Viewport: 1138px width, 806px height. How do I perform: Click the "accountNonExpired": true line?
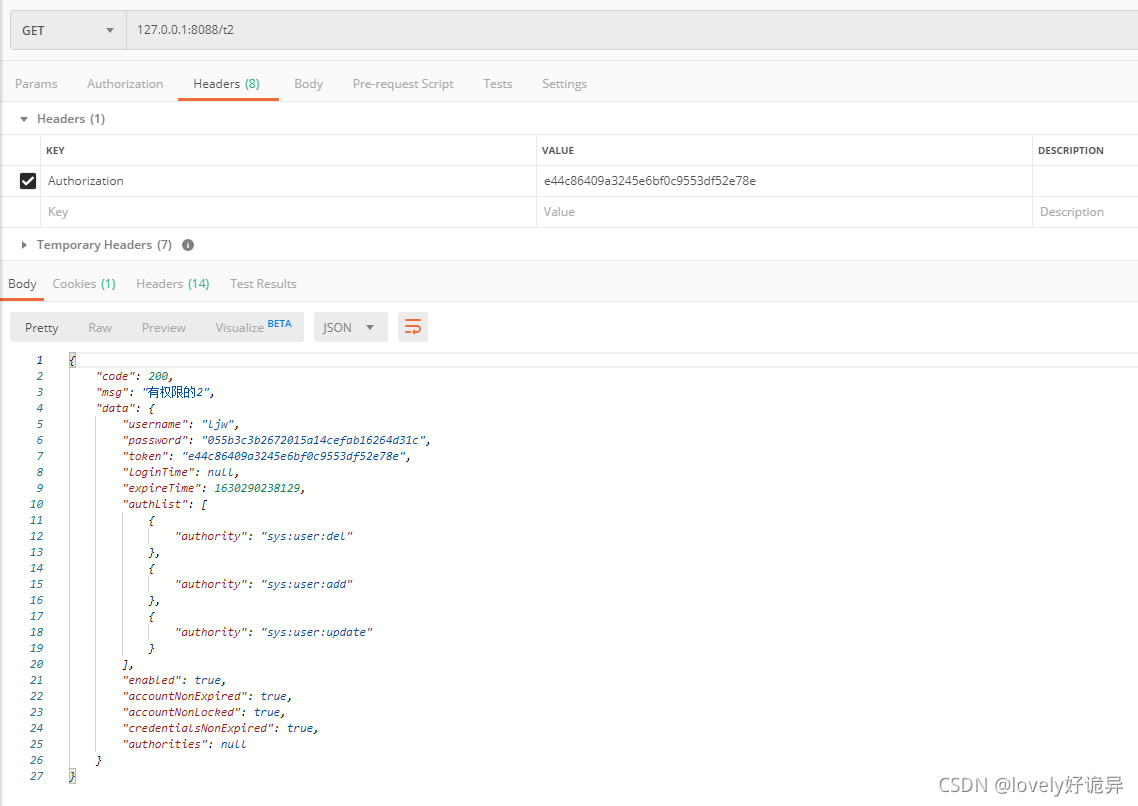click(x=207, y=696)
